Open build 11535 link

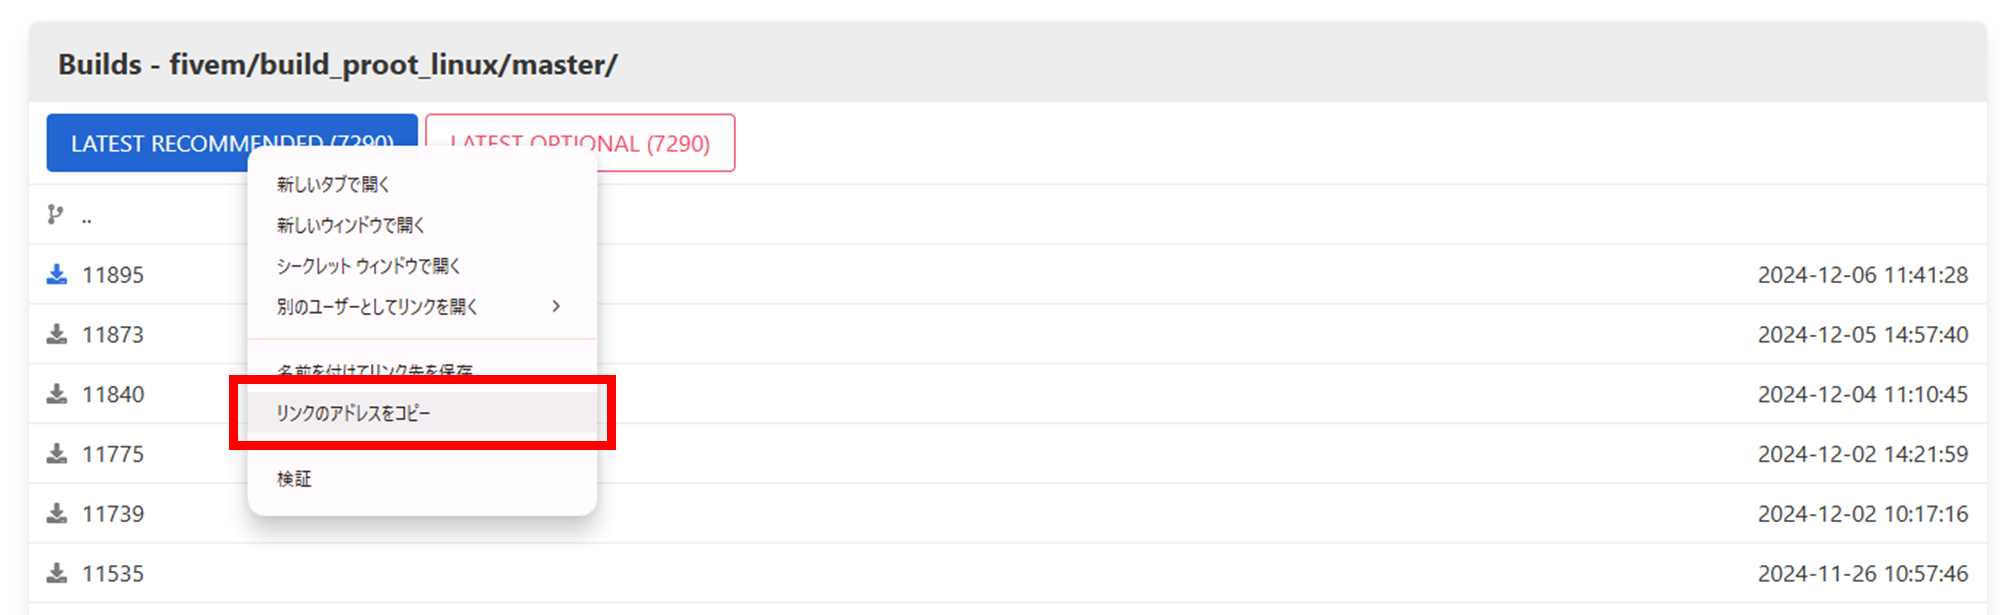113,574
